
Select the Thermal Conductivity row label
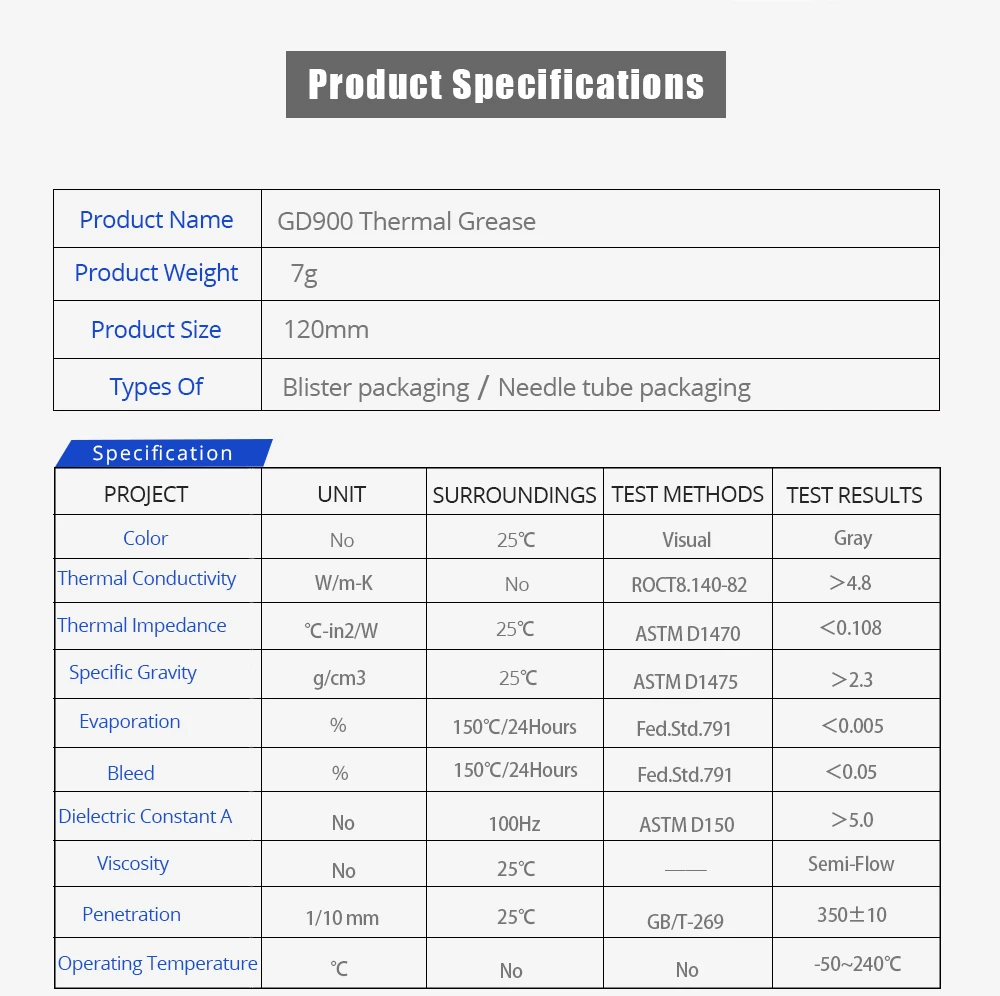click(147, 578)
